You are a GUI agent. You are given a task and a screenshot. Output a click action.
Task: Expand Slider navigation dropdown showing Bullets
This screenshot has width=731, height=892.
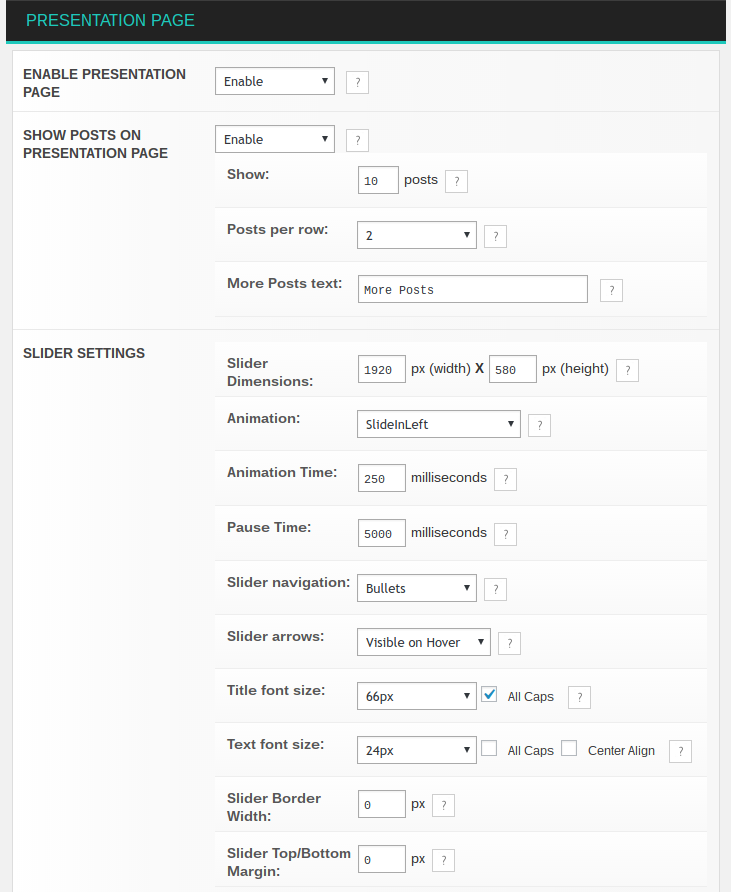tap(417, 588)
